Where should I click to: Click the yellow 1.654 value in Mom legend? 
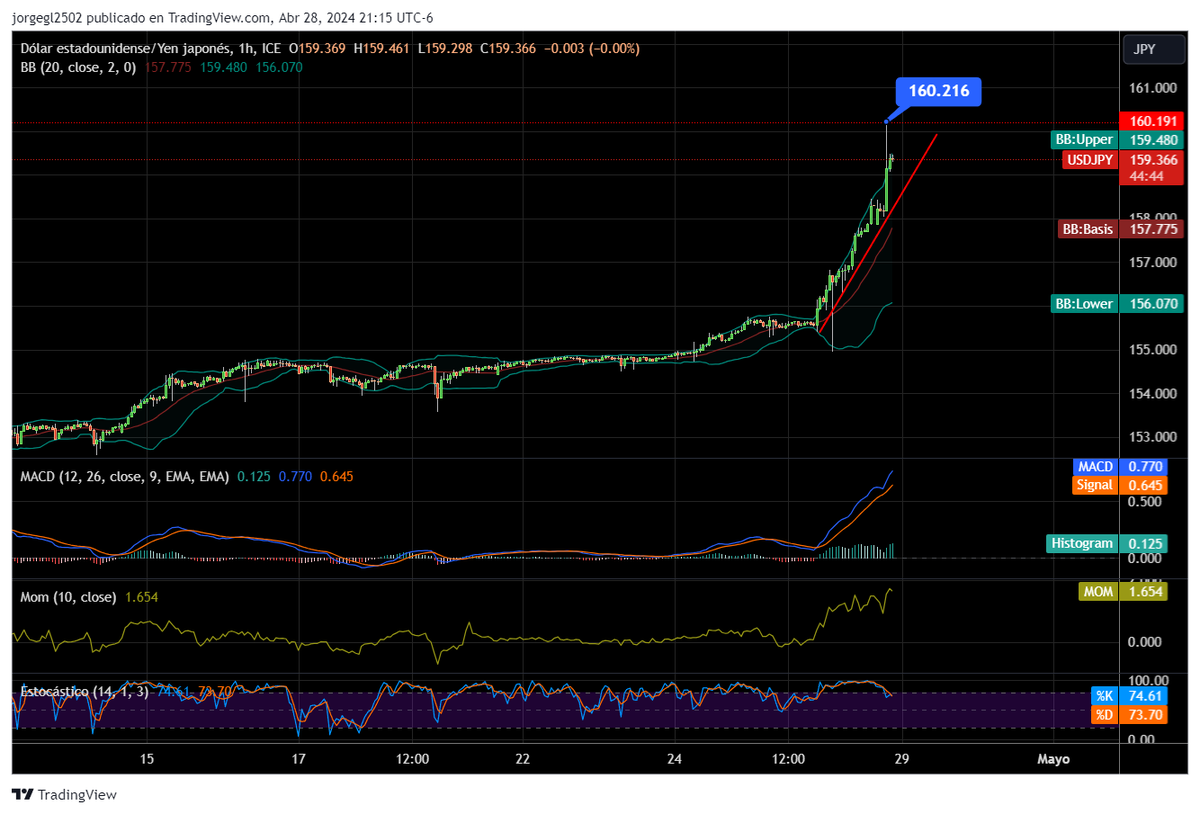click(x=141, y=597)
